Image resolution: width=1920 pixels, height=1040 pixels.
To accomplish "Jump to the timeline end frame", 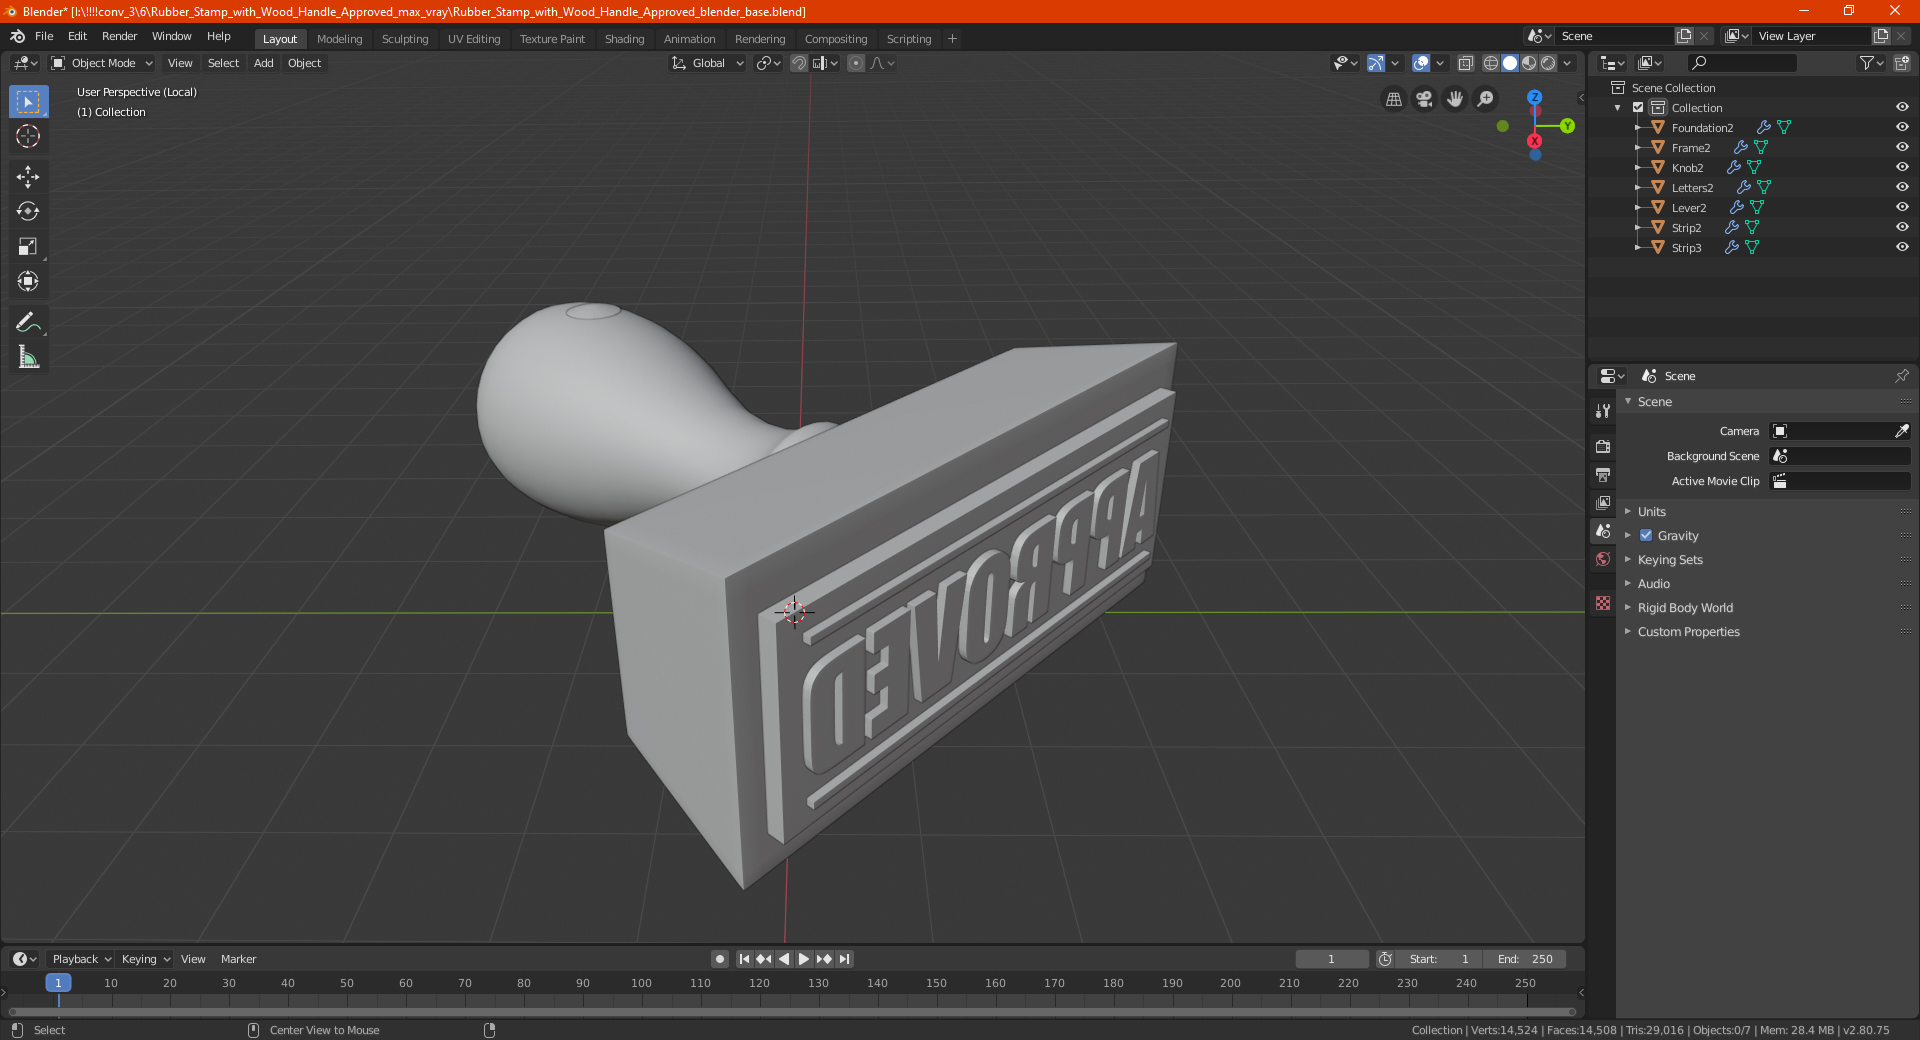I will [844, 959].
